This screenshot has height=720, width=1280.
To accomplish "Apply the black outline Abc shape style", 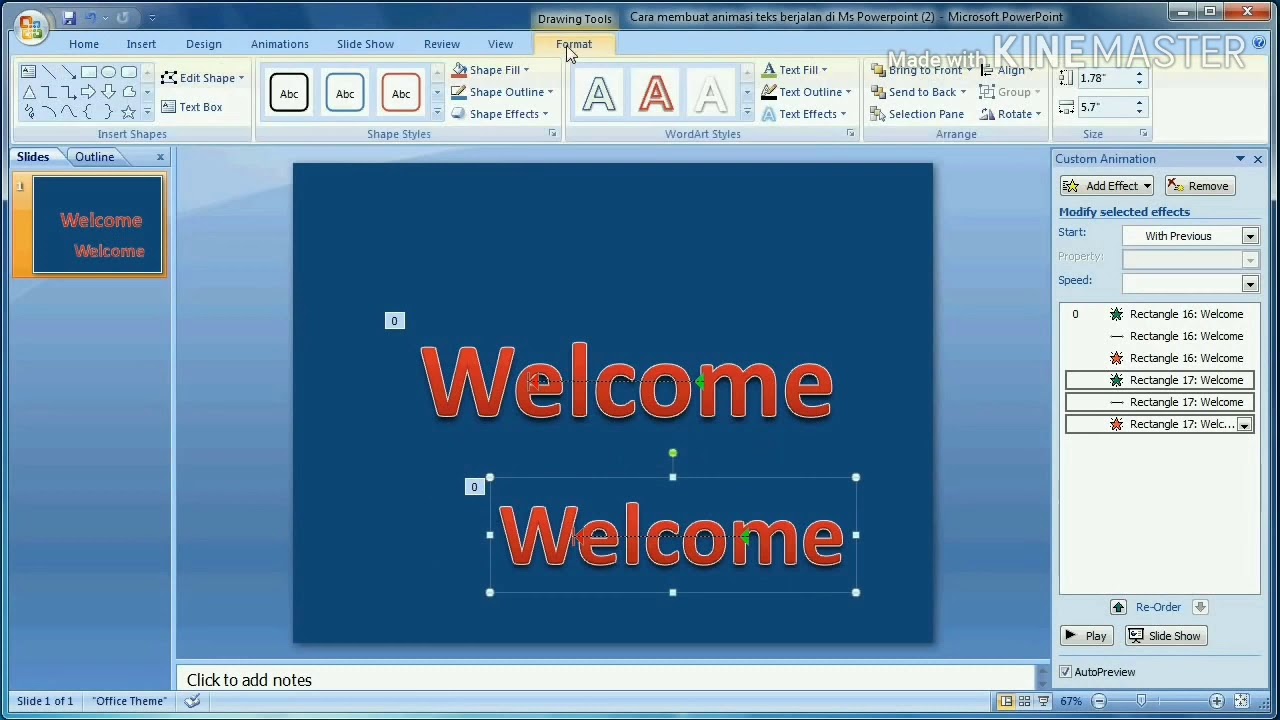I will (x=289, y=93).
